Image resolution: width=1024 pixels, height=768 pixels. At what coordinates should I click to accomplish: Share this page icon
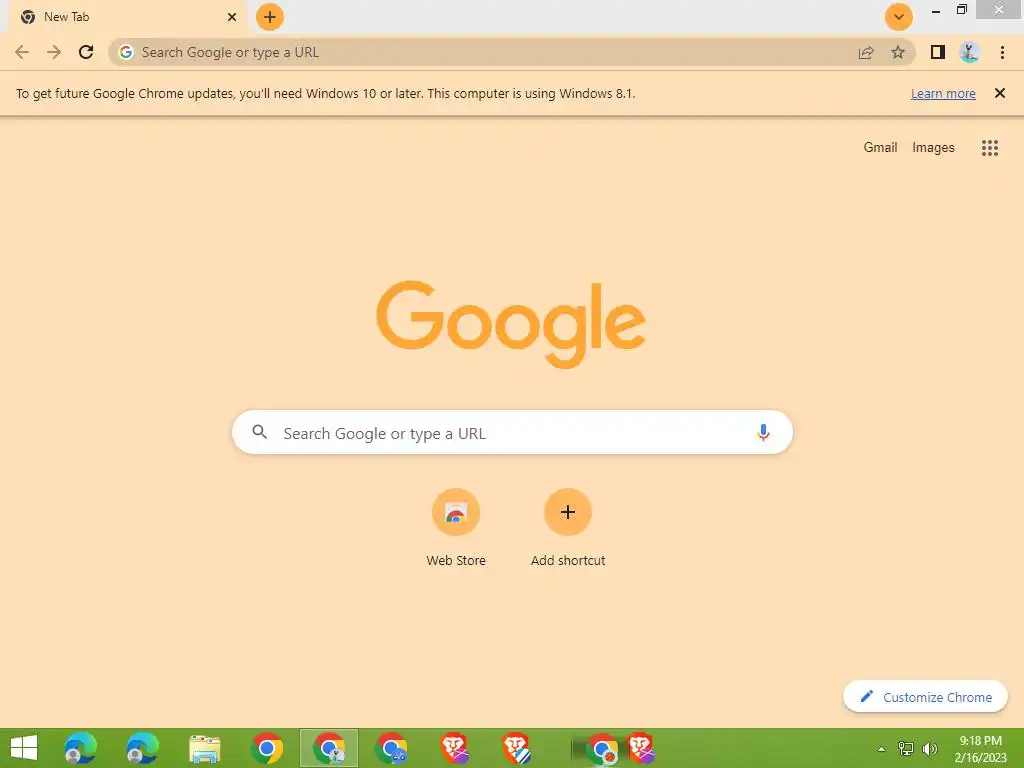click(x=866, y=52)
